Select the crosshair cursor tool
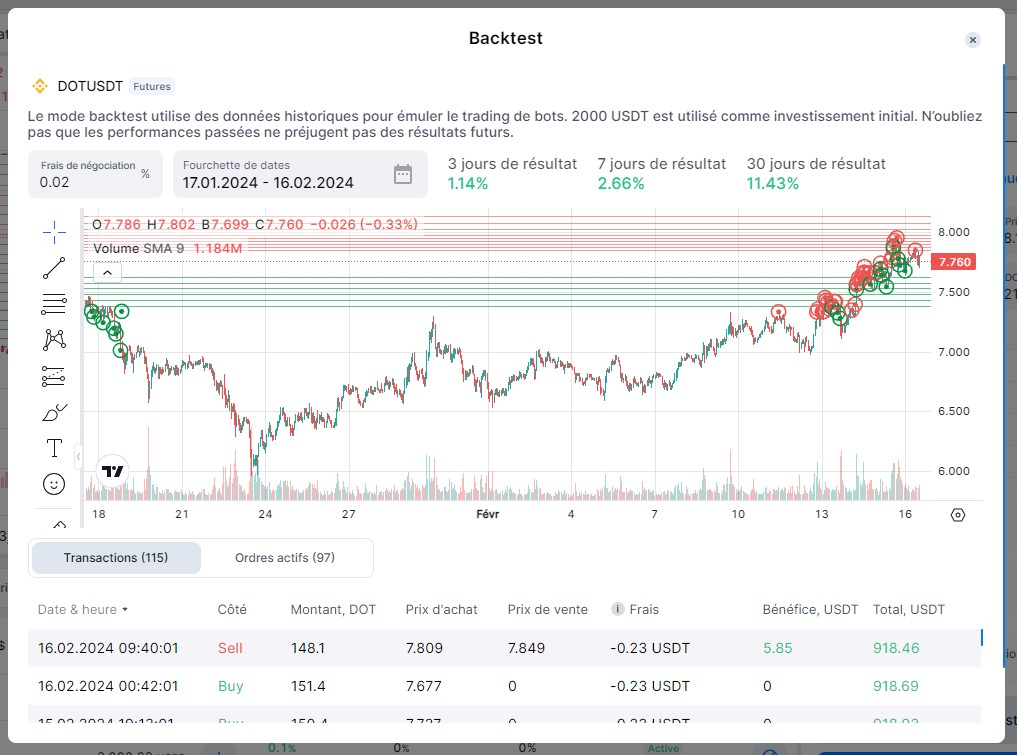This screenshot has width=1017, height=755. pos(54,231)
